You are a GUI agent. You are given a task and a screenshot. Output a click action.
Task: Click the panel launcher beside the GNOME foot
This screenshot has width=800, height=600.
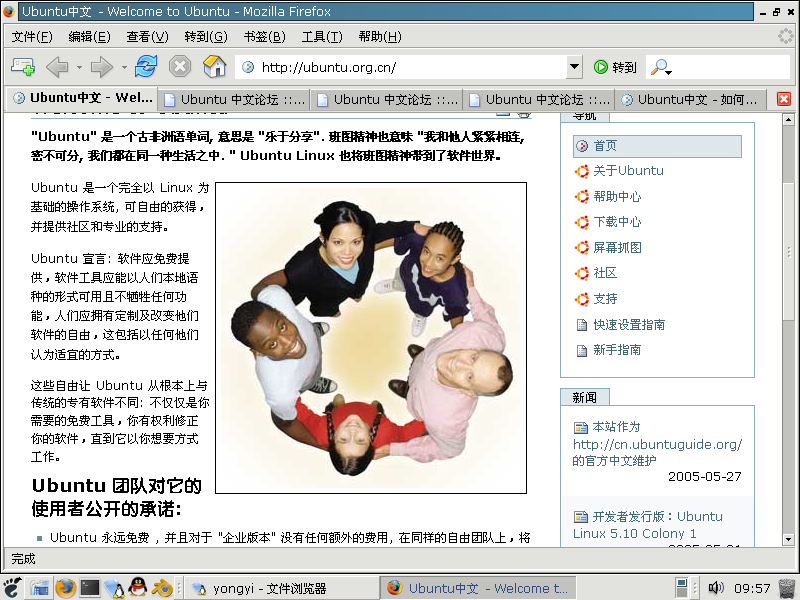point(39,588)
